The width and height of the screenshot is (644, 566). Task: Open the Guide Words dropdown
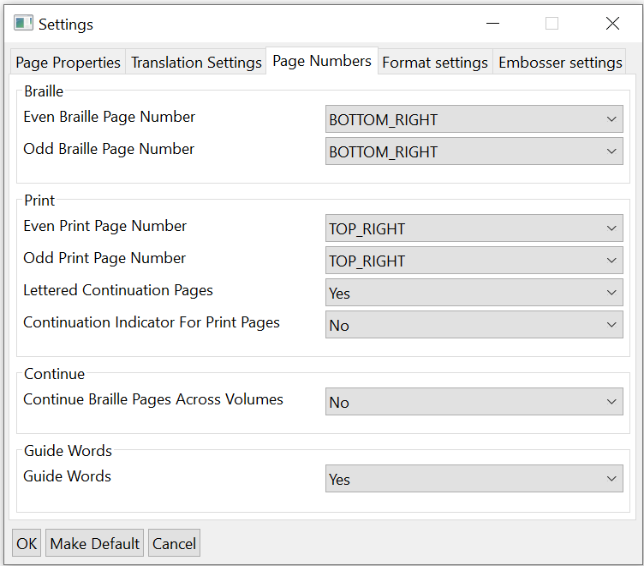point(474,479)
